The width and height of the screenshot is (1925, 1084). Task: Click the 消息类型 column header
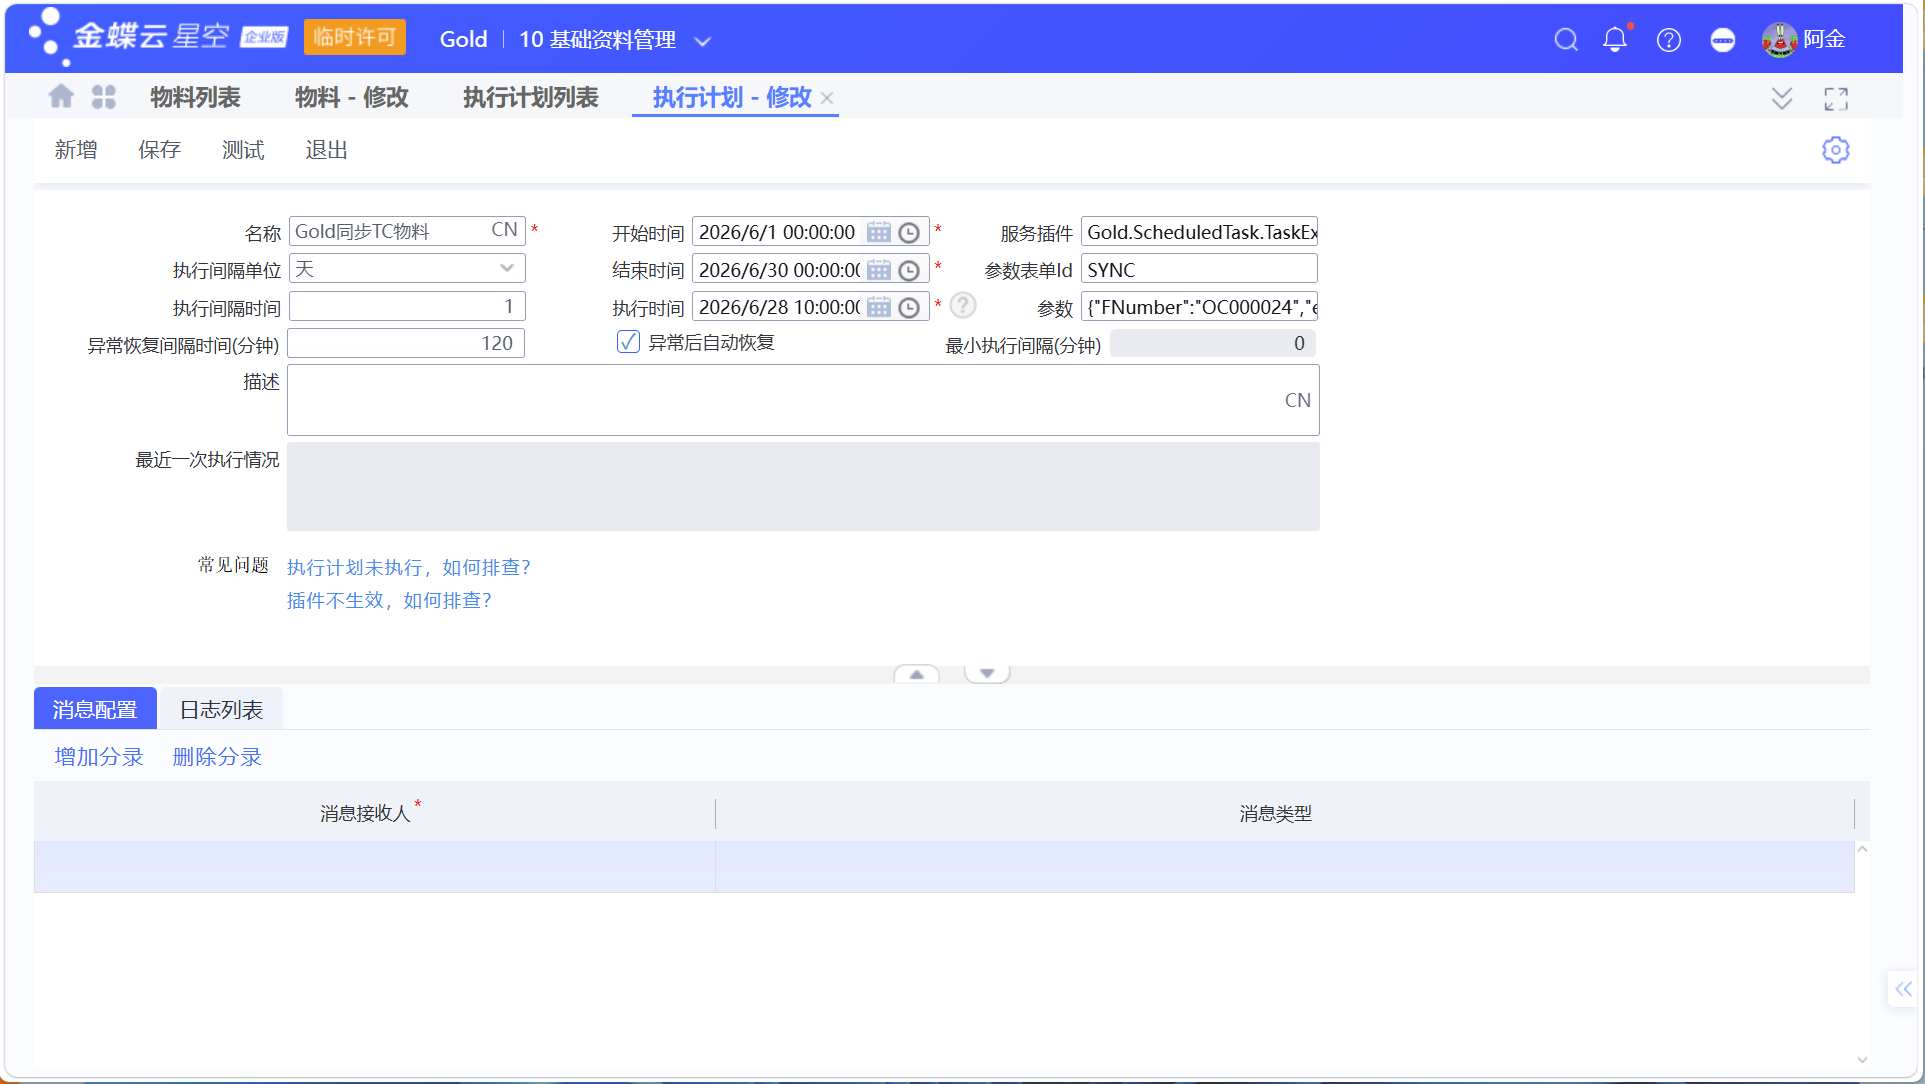tap(1285, 812)
